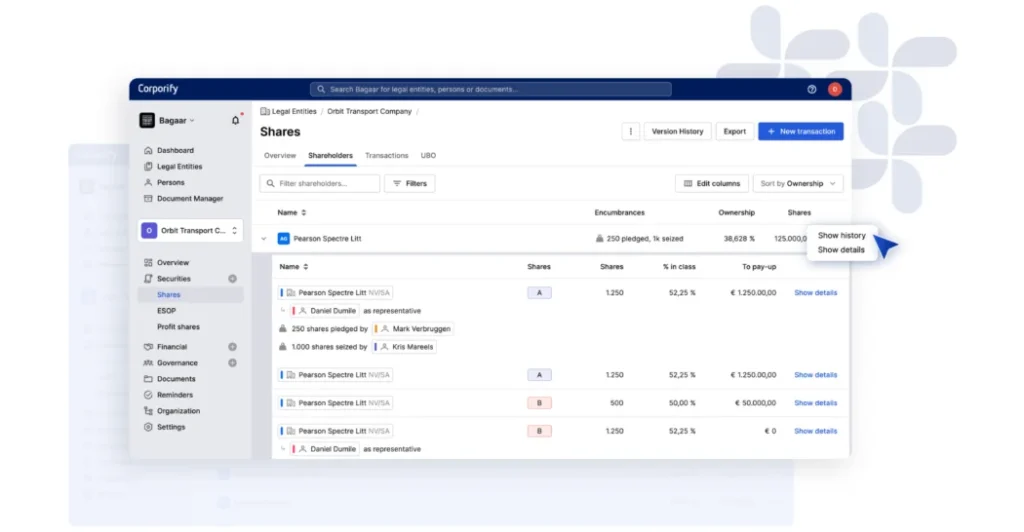The height and width of the screenshot is (532, 1024).
Task: Show details for the € 0 row
Action: point(815,431)
